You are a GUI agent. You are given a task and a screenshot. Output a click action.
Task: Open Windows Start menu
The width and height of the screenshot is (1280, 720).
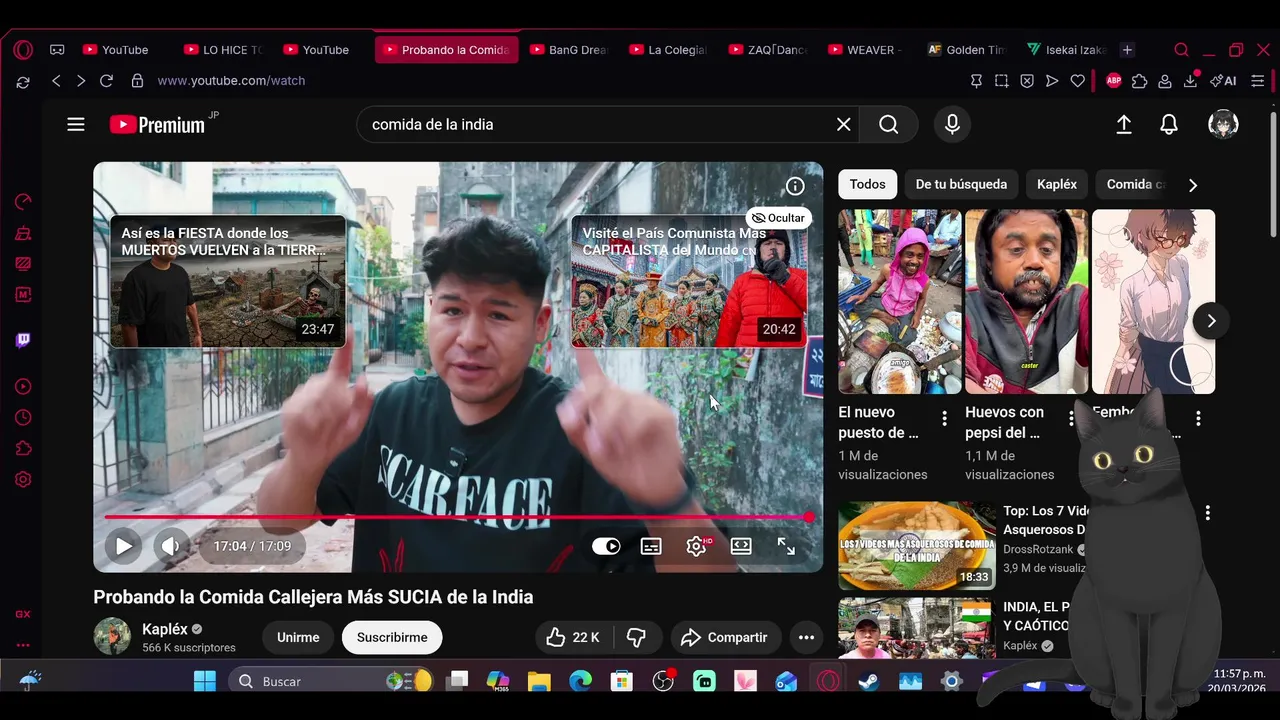[x=205, y=681]
